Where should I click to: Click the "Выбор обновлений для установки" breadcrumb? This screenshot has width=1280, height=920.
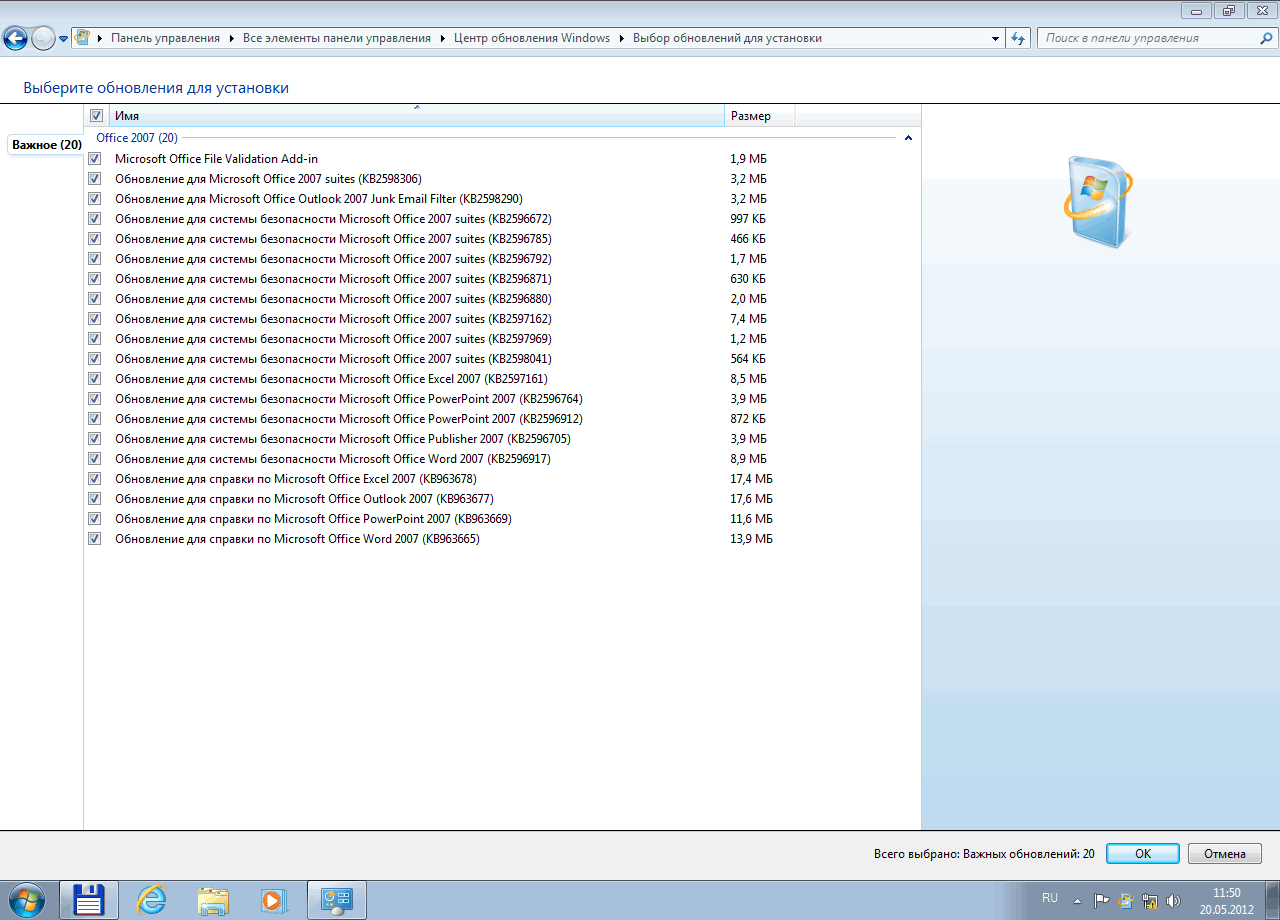click(727, 38)
